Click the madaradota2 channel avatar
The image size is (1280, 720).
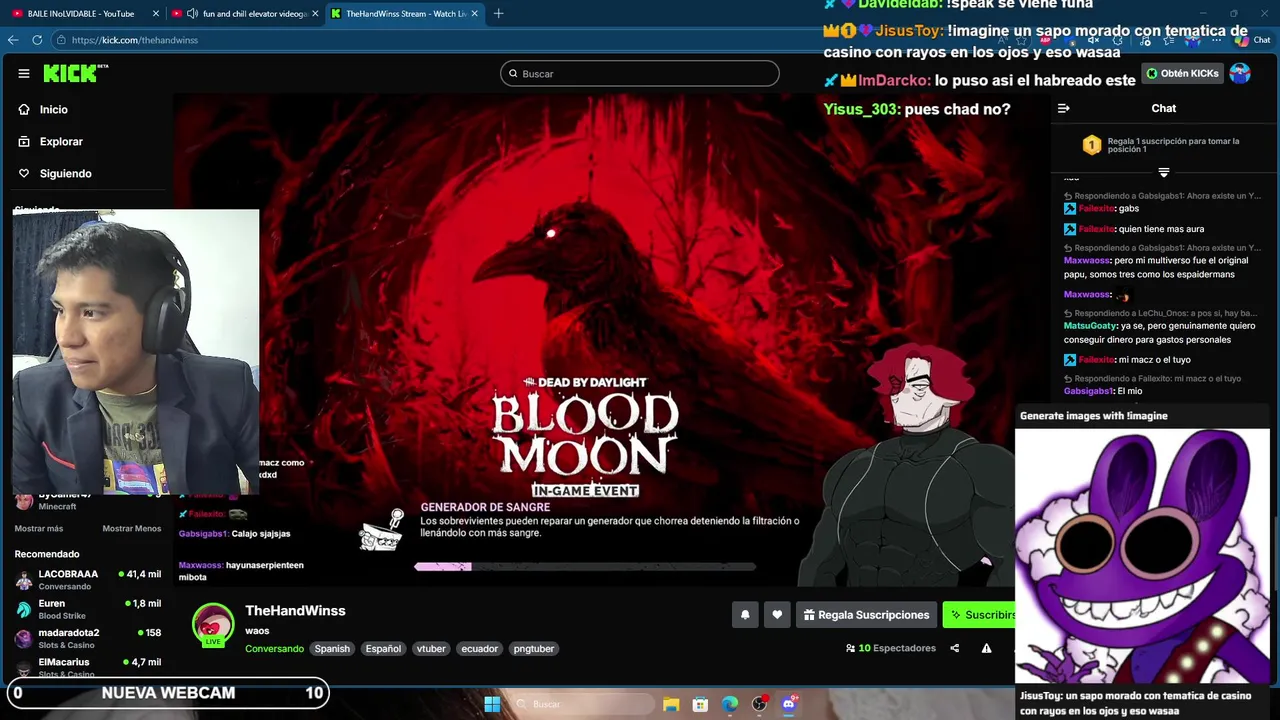(24, 638)
